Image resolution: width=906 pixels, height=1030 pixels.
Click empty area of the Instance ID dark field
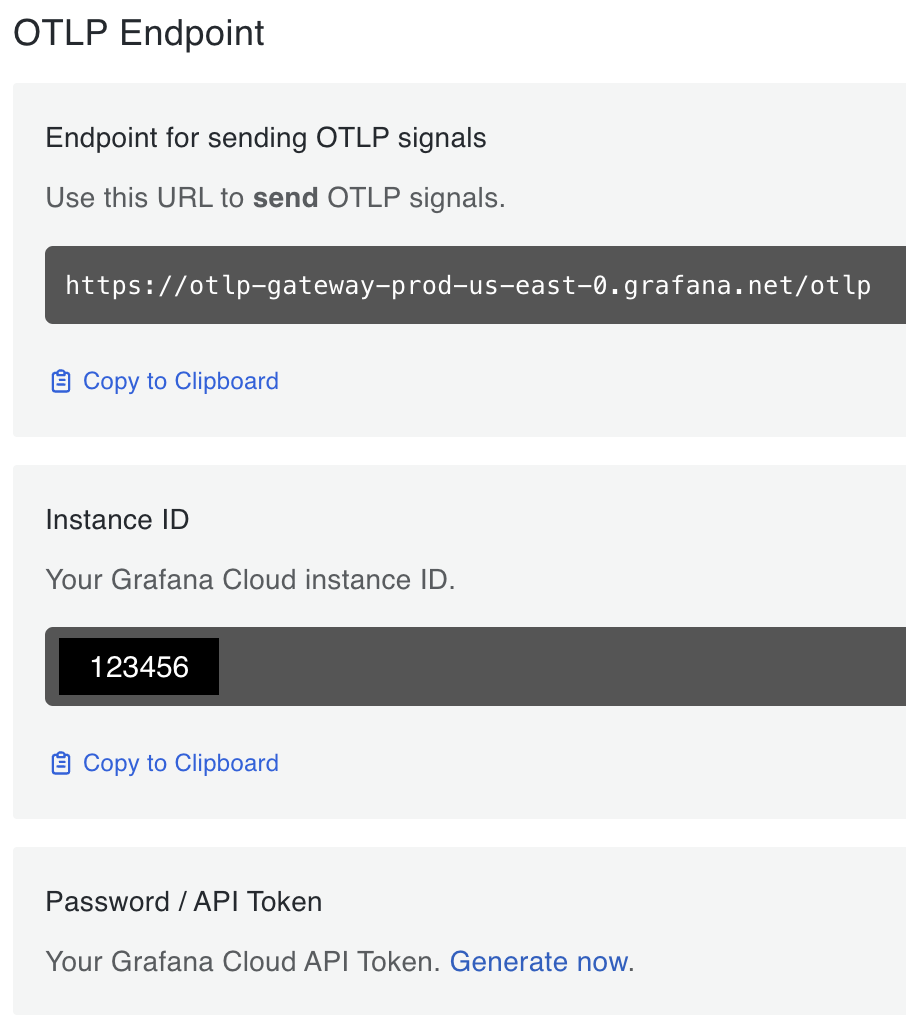coord(558,667)
